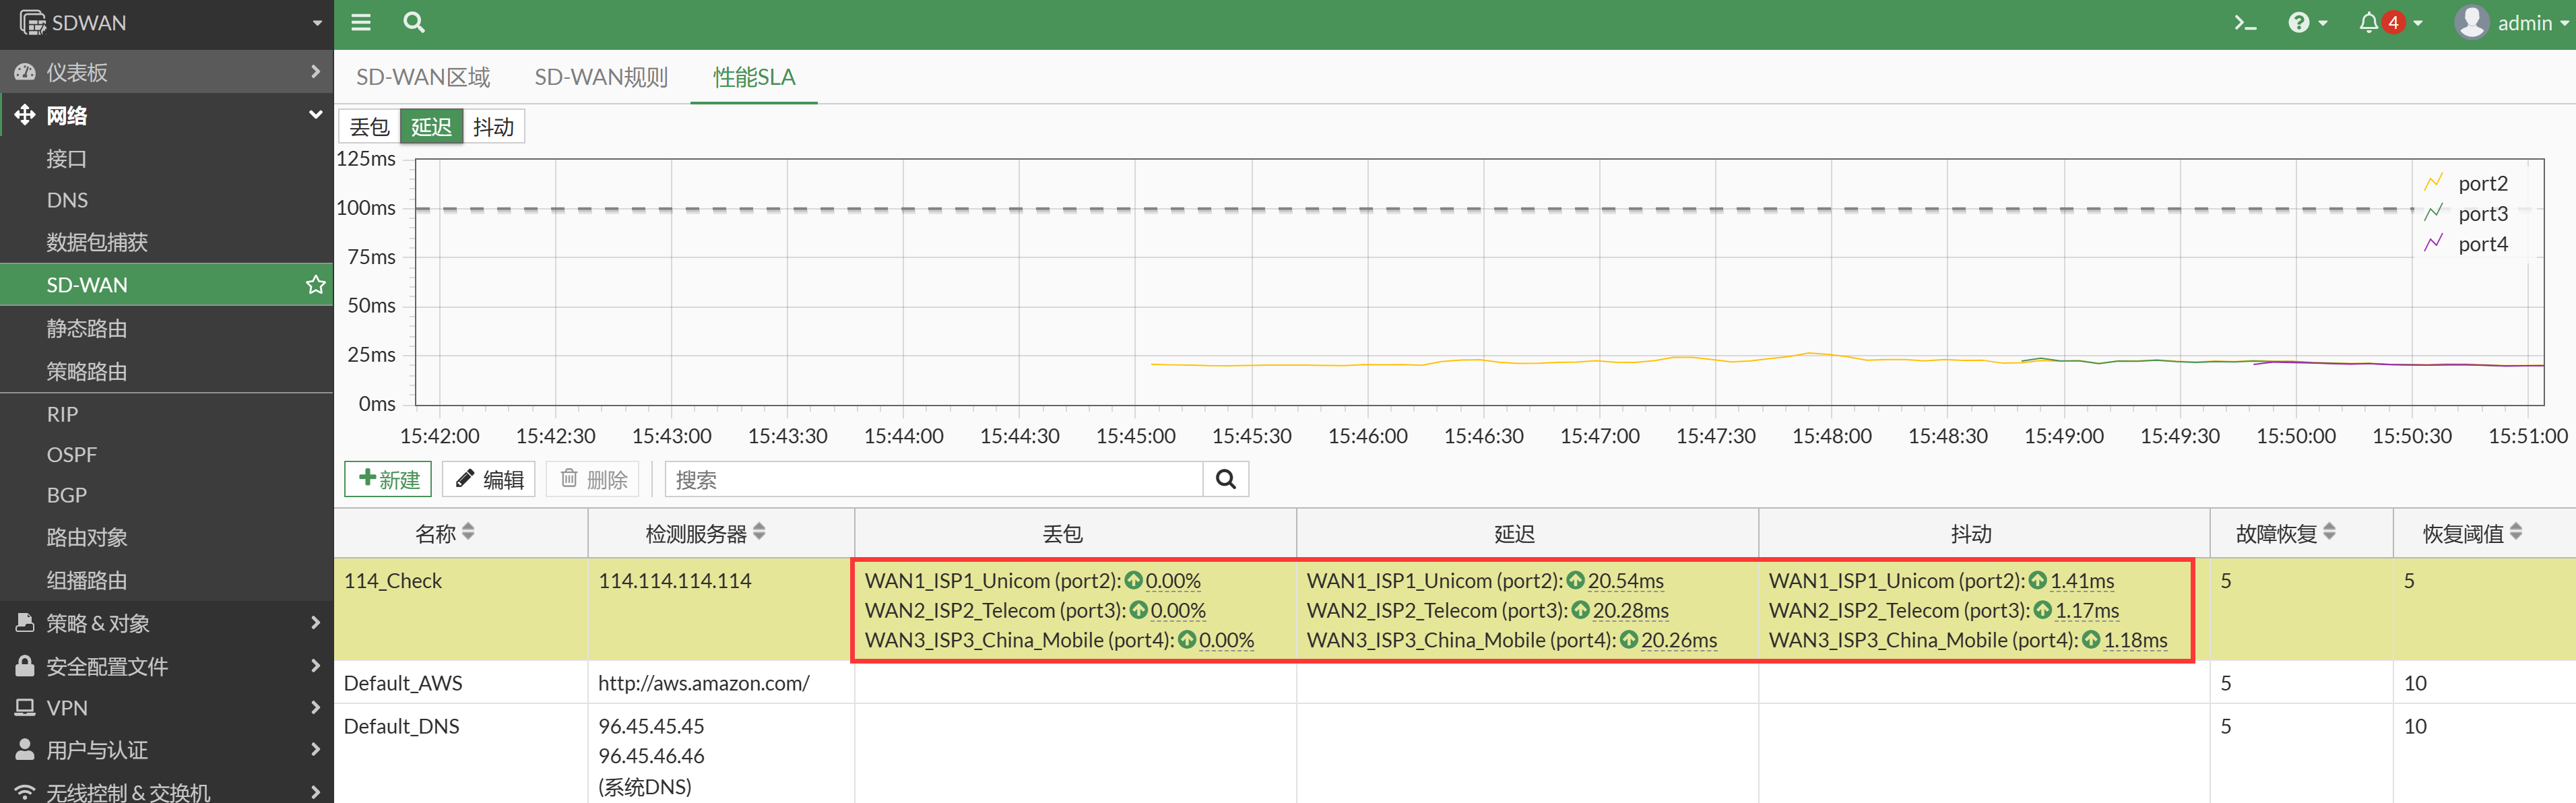This screenshot has width=2576, height=803.
Task: Sort by the 名称 column sort arrows
Action: pyautogui.click(x=468, y=532)
